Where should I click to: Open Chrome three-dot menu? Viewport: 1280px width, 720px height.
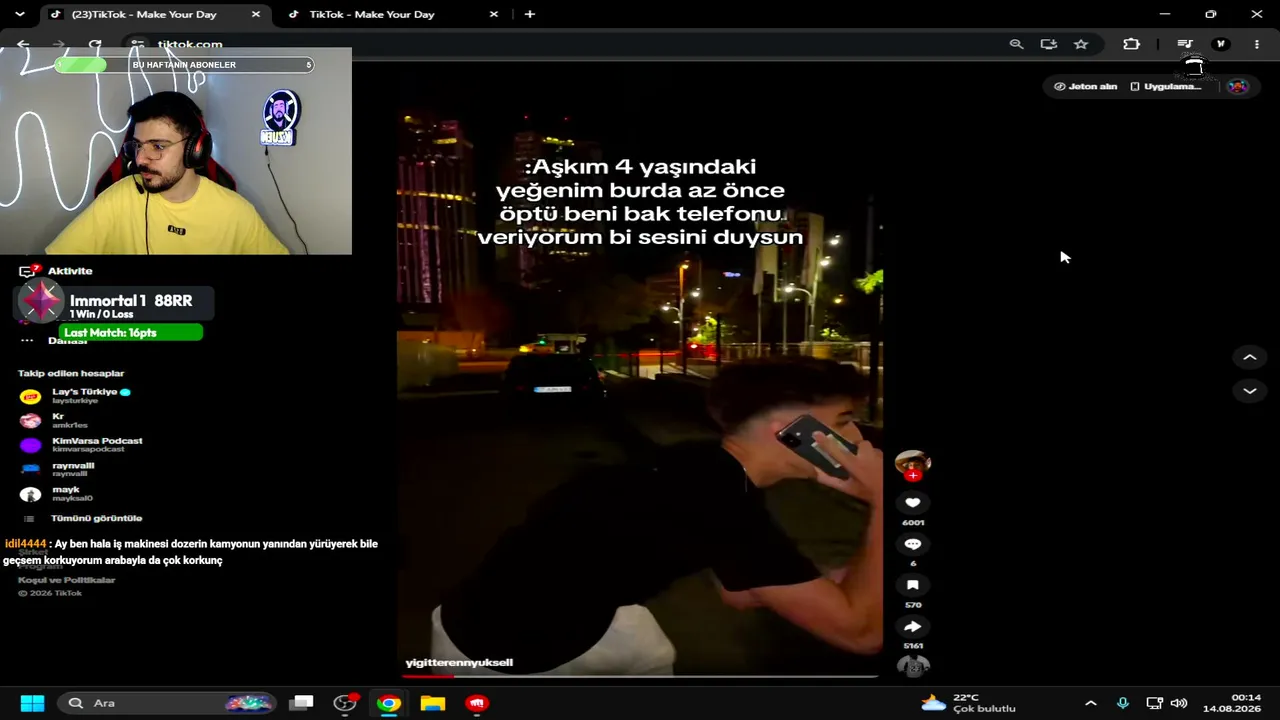click(x=1257, y=44)
